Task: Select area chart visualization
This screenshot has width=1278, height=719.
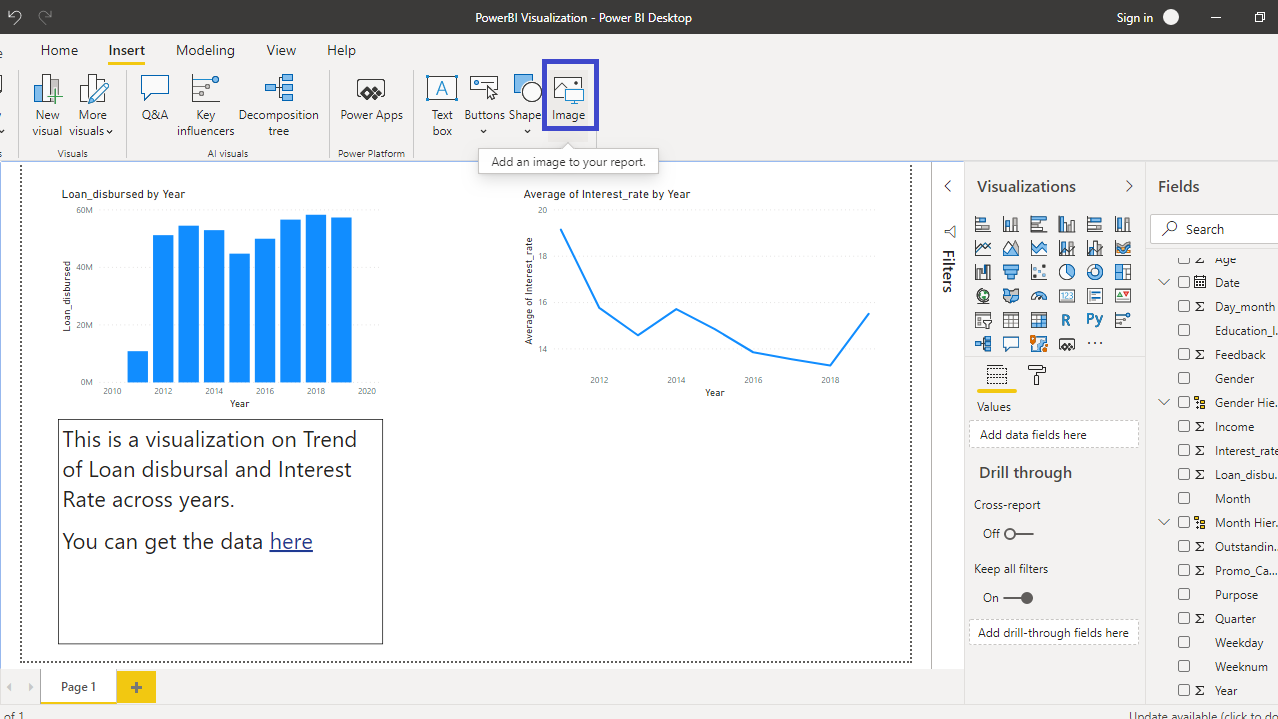Action: [1011, 248]
